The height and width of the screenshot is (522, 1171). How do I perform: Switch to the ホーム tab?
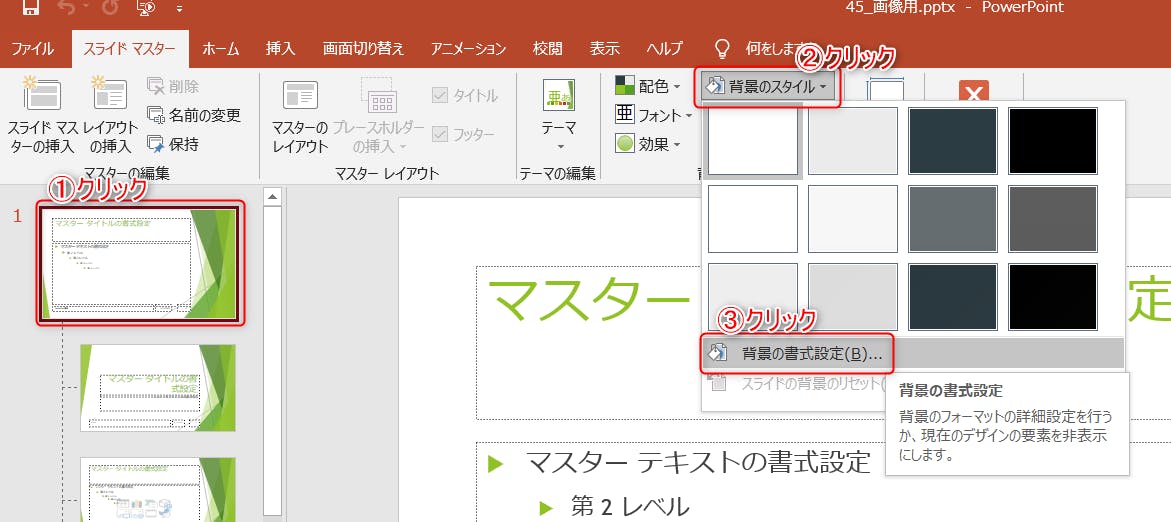pos(220,49)
